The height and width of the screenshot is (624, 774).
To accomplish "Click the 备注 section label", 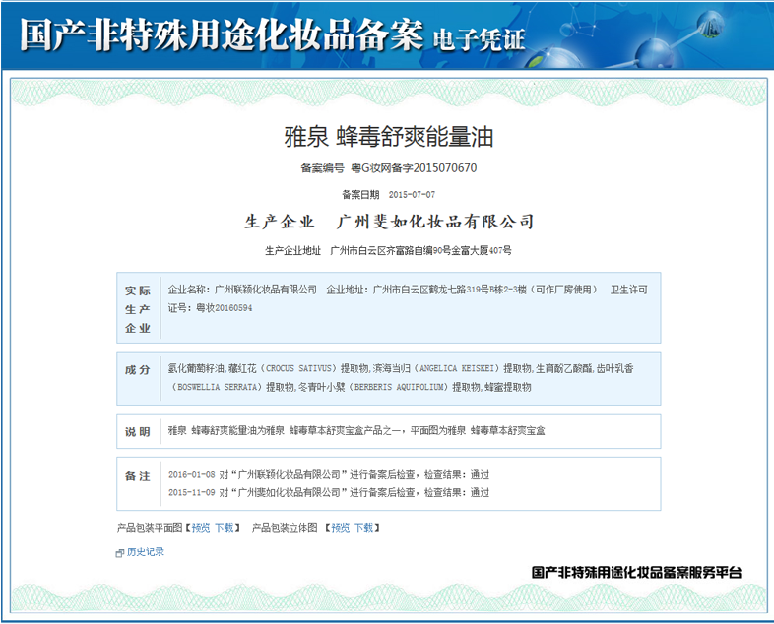I will [x=138, y=476].
